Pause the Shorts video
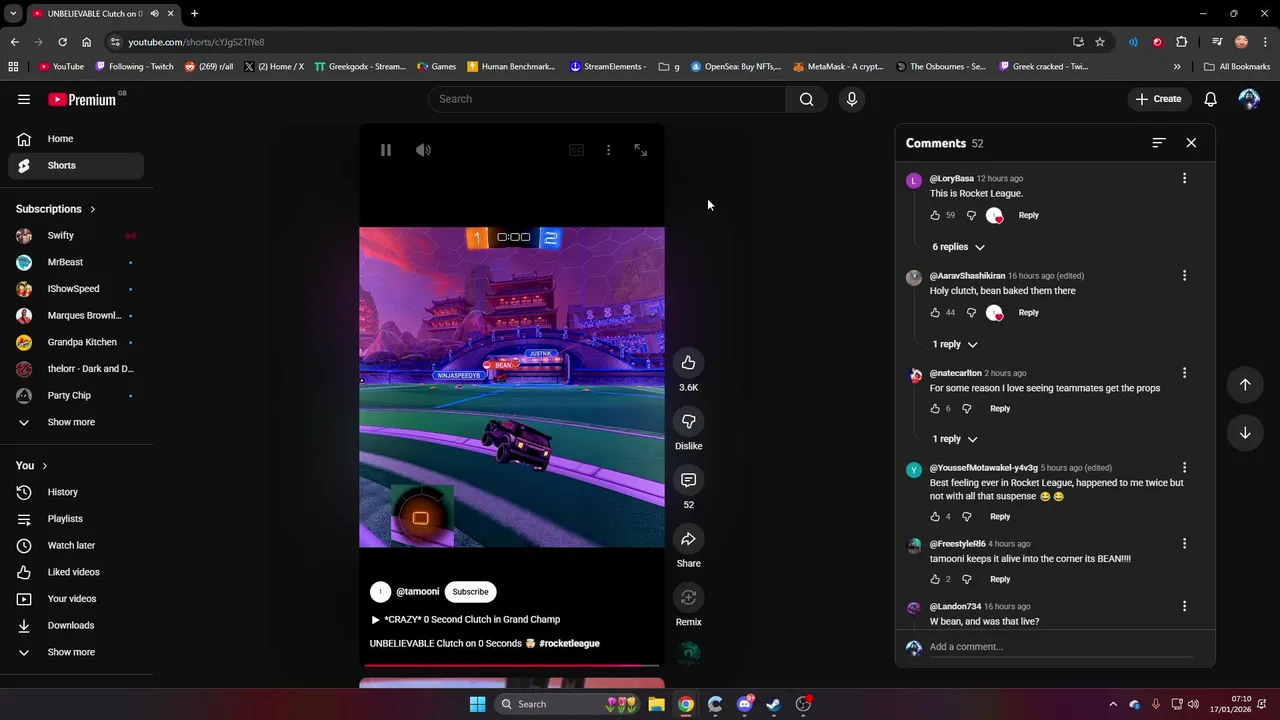Screen dimensions: 1280x720 click(x=386, y=150)
